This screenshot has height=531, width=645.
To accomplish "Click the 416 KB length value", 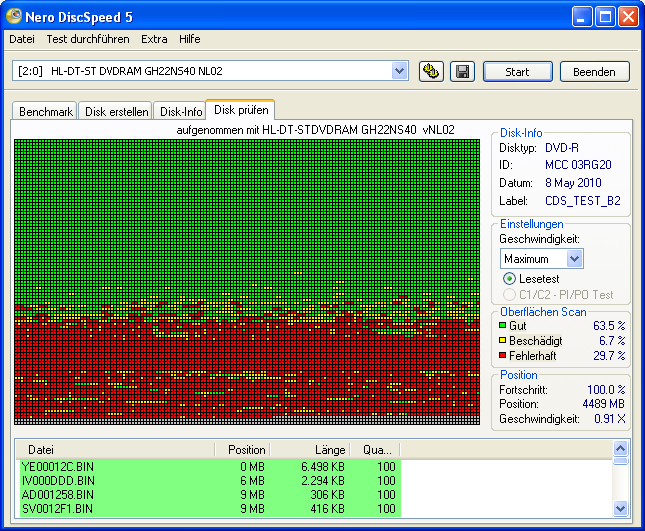I will pos(327,509).
